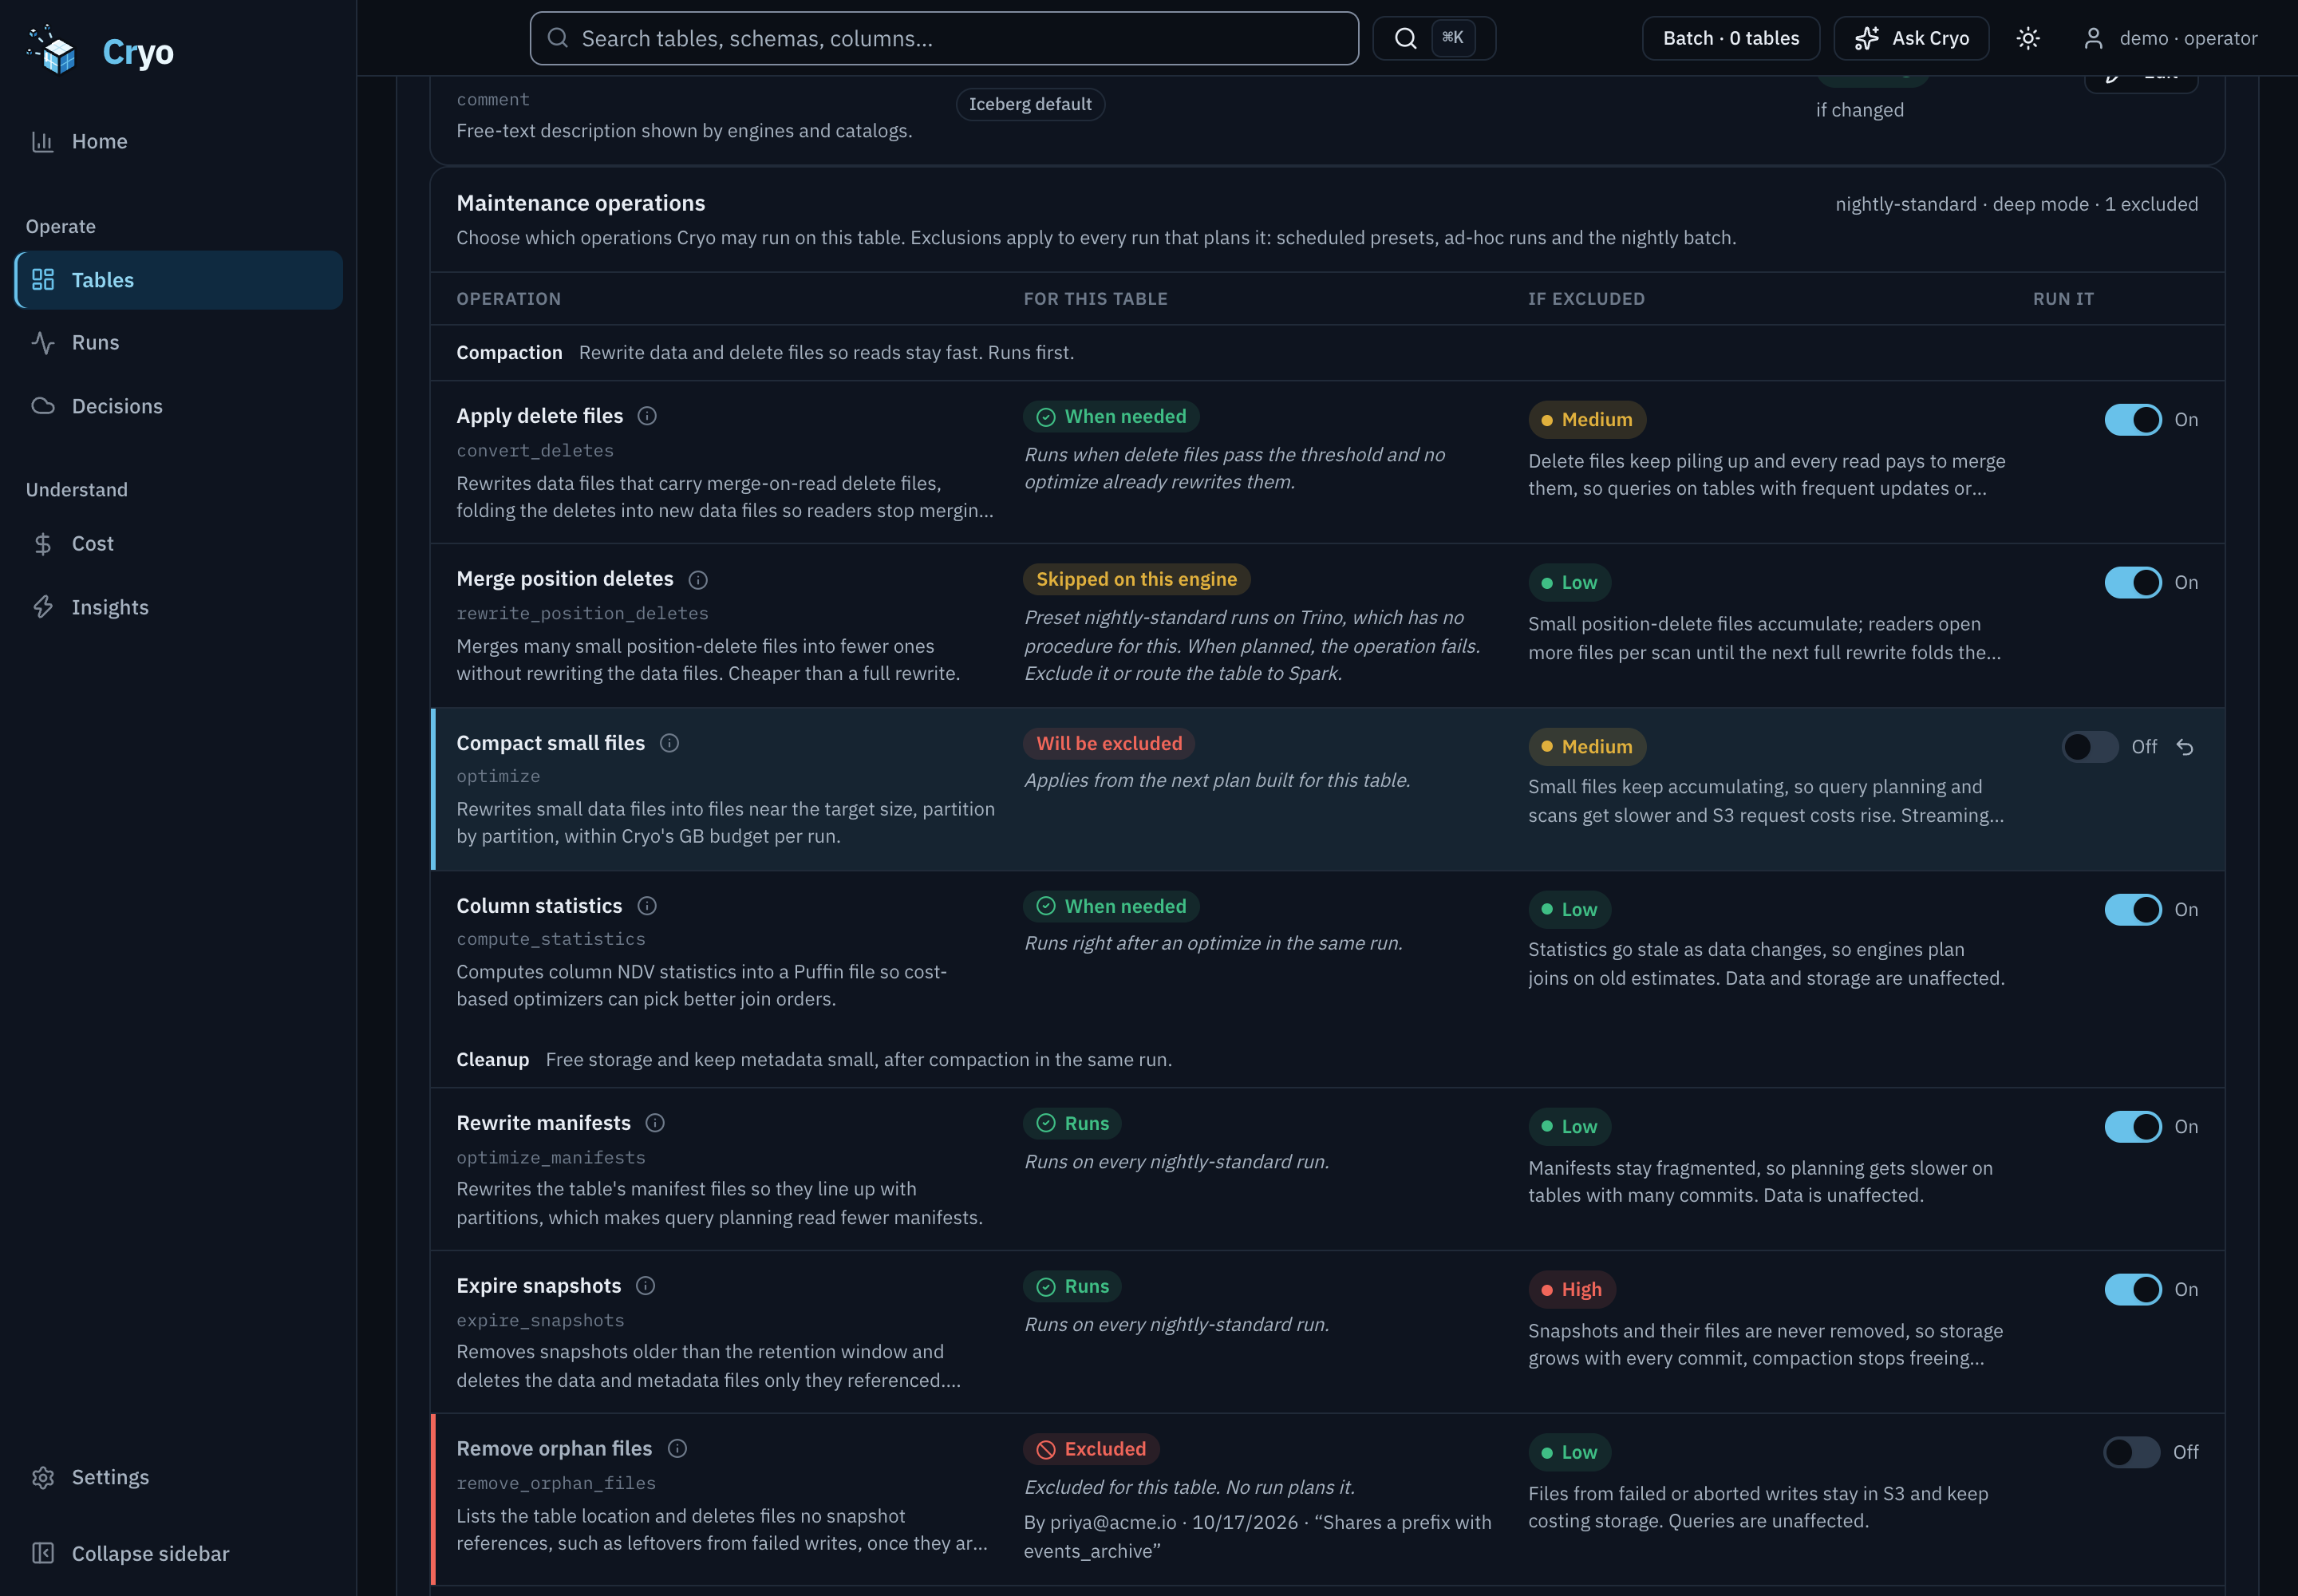Turn off Rewrite manifests toggle
2298x1596 pixels.
coord(2132,1127)
